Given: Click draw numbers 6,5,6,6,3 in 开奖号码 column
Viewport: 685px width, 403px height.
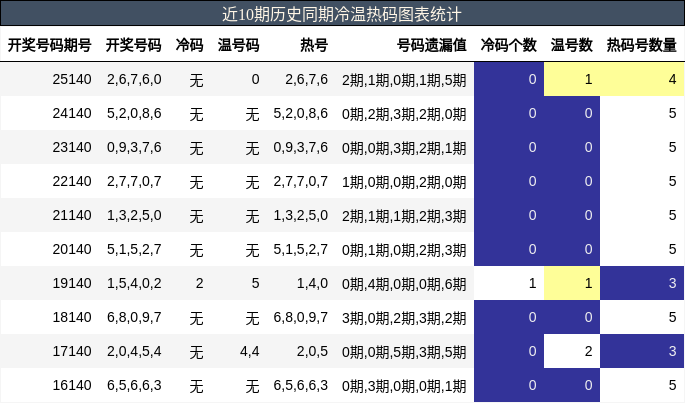Looking at the screenshot, I should pyautogui.click(x=134, y=386).
